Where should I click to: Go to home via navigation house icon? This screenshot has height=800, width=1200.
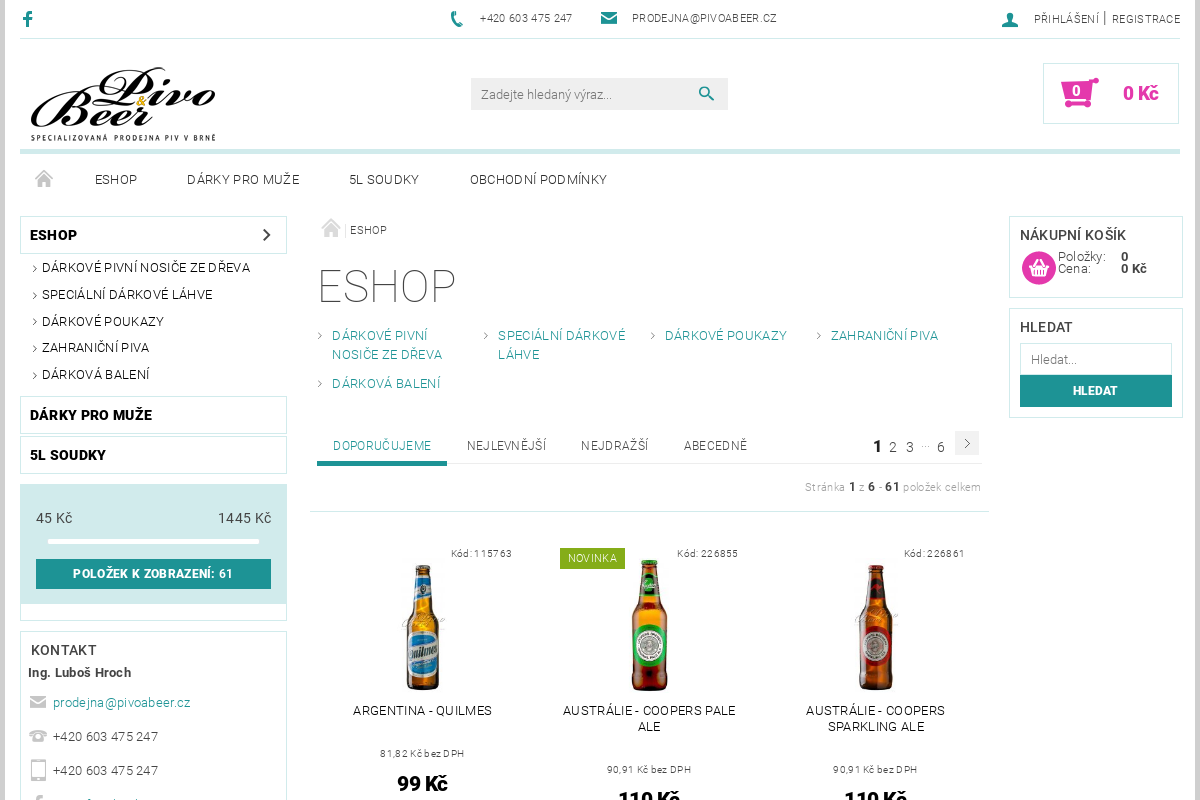coord(44,179)
